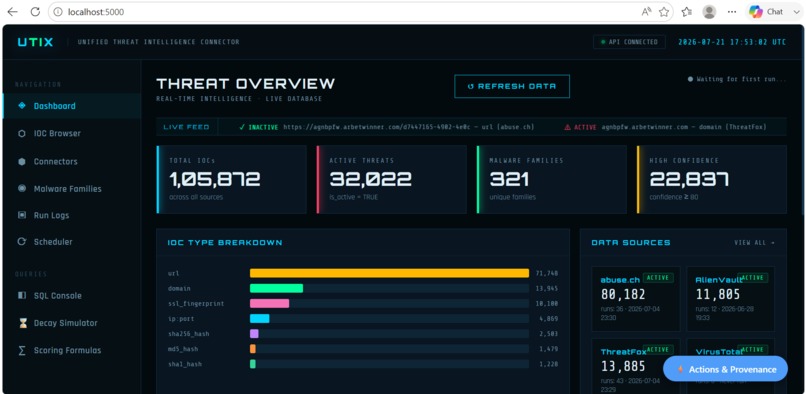Click the Decay Simulator hourglass icon
The height and width of the screenshot is (394, 806).
[x=22, y=323]
